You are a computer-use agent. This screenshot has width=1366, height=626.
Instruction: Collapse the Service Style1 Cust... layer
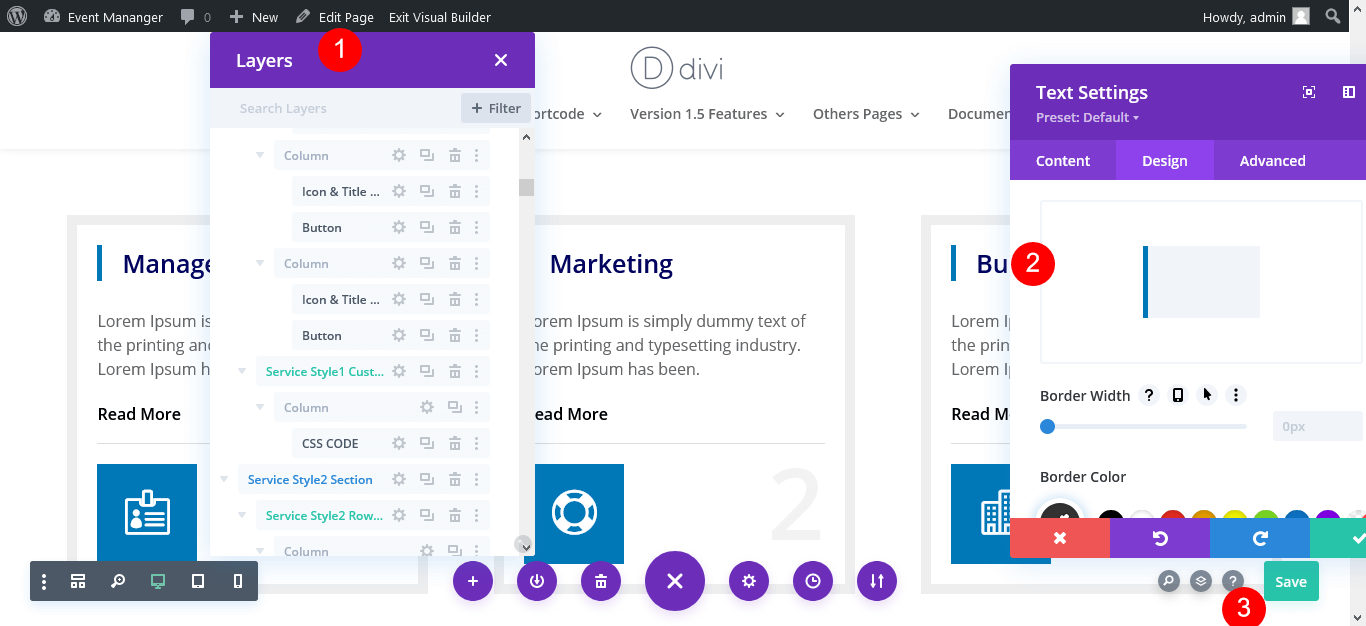point(242,372)
